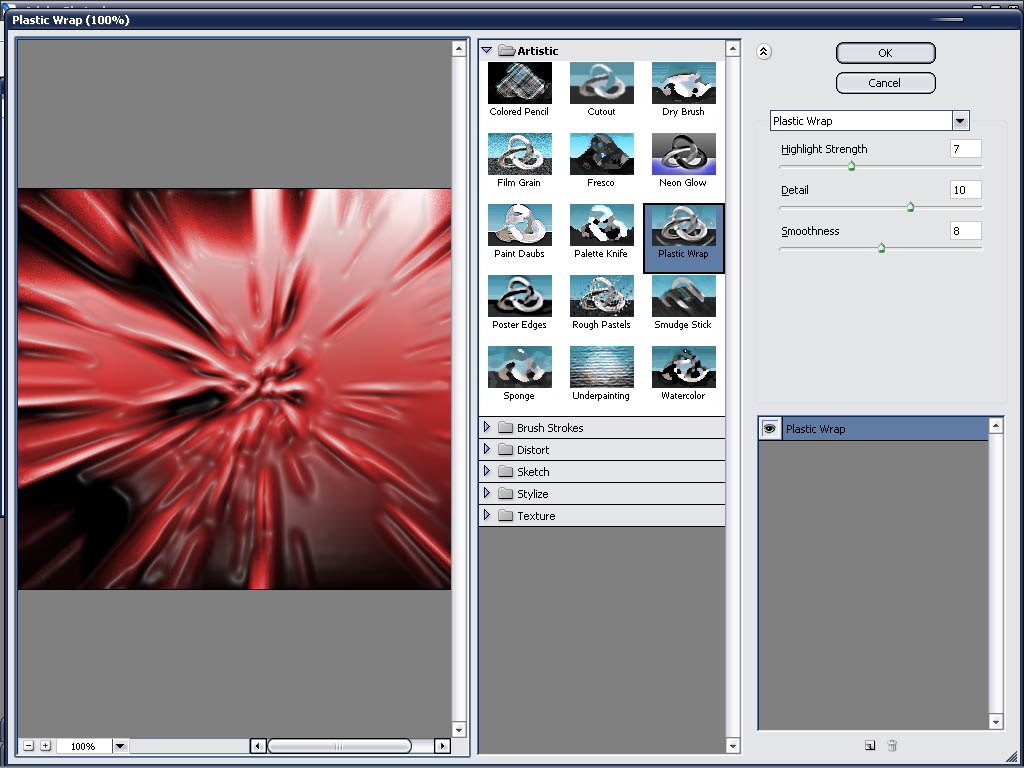The height and width of the screenshot is (768, 1024).
Task: Collapse the Artistic filter folder
Action: pos(487,50)
